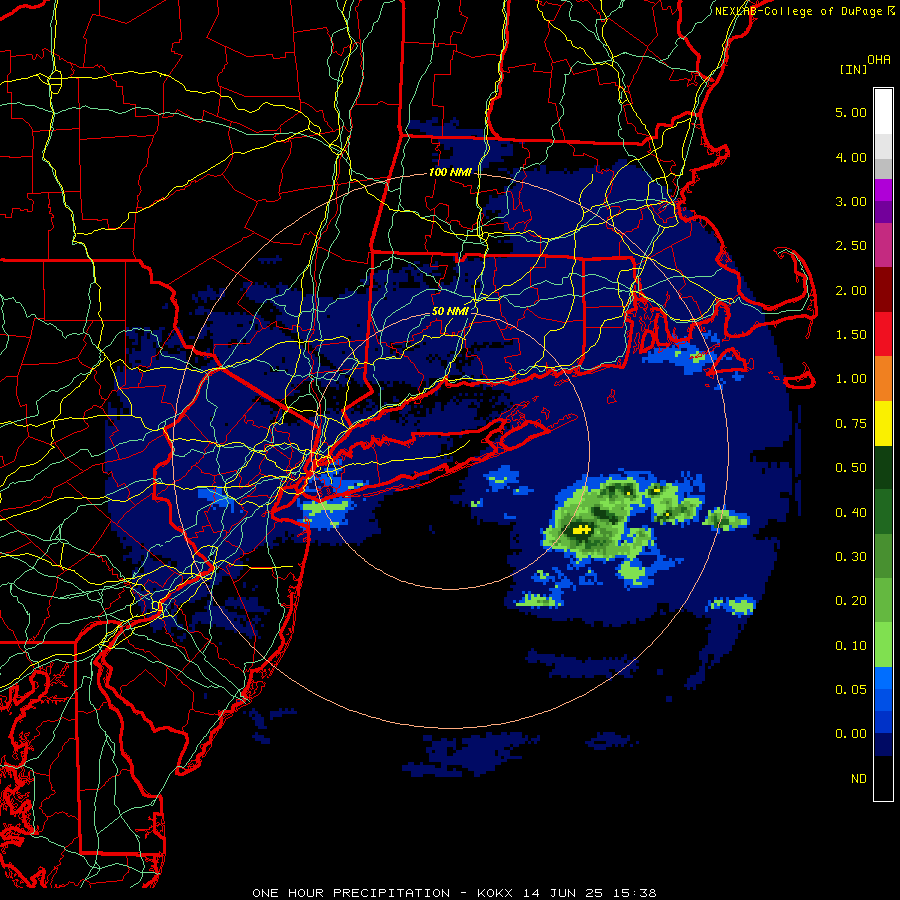900x900 pixels.
Task: Pick the yellow legend swatch
Action: (x=883, y=423)
